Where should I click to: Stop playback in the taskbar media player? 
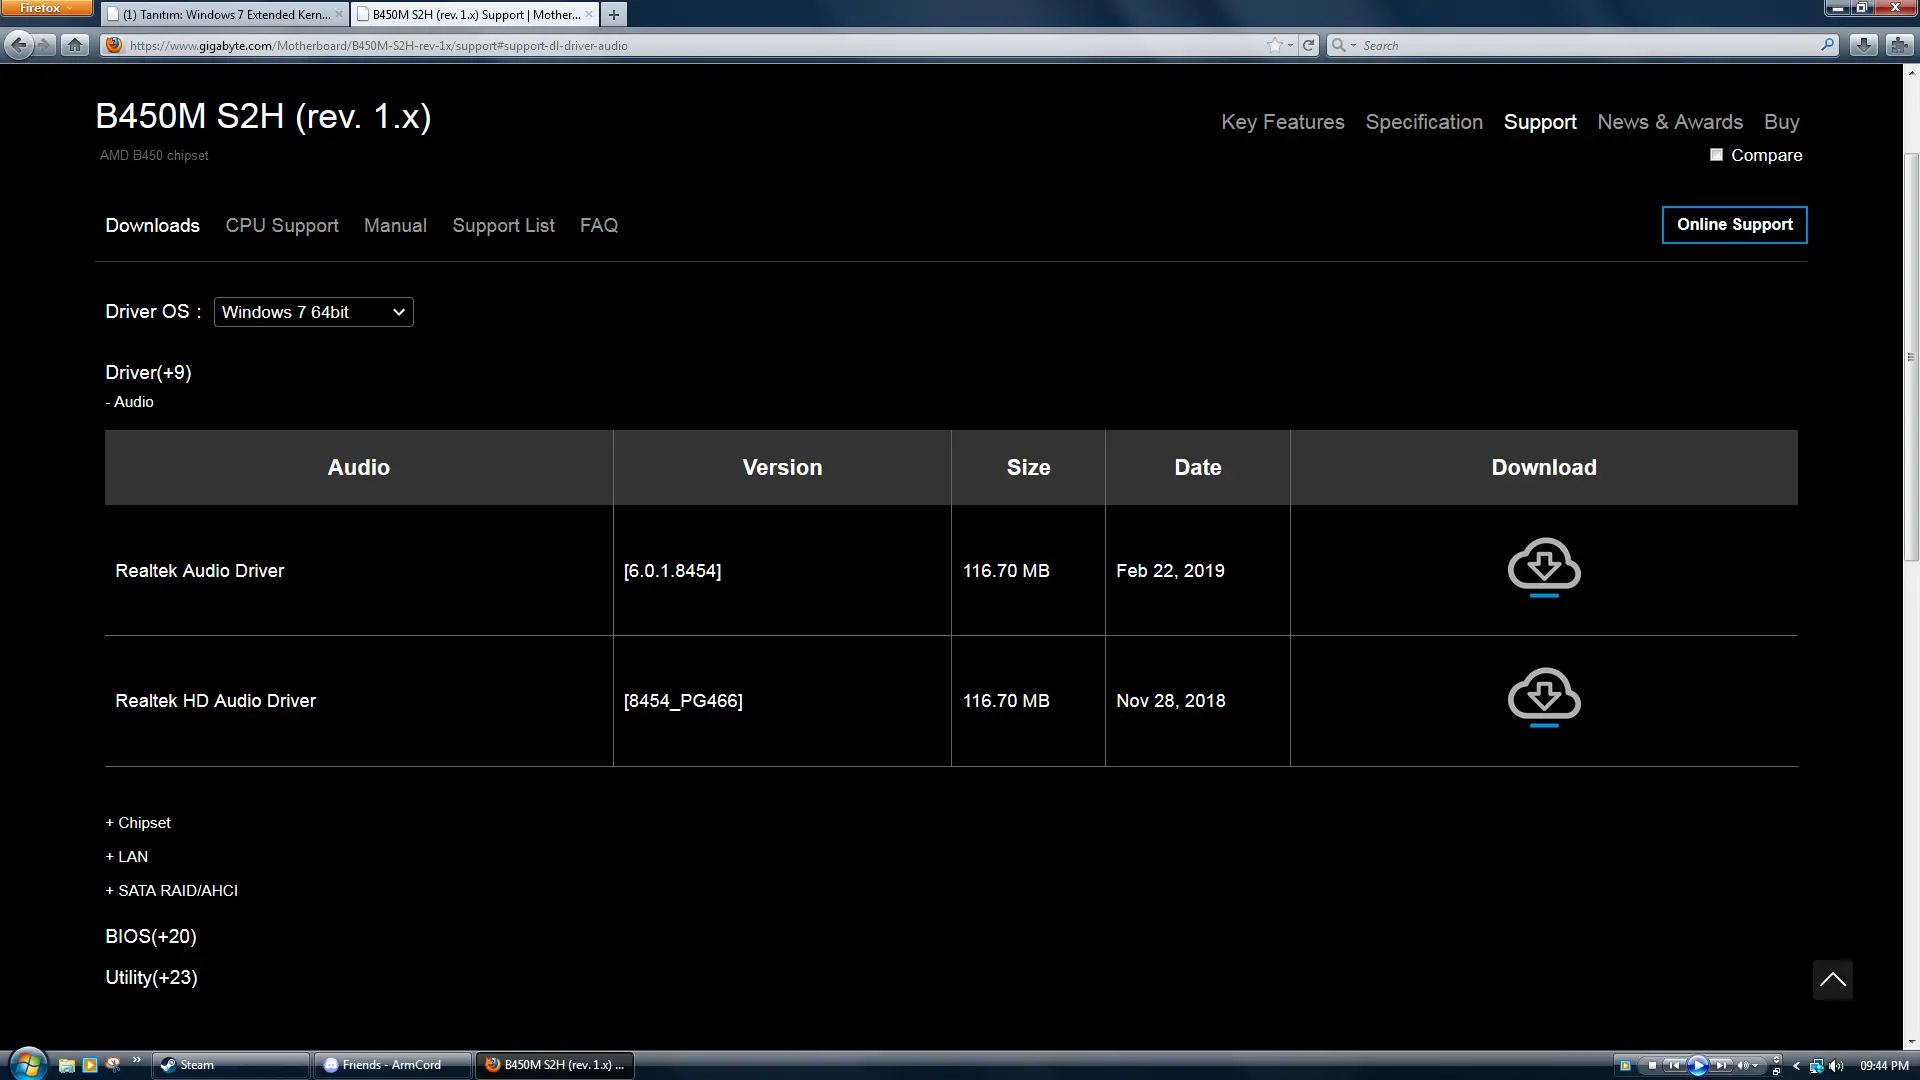coord(1651,1065)
